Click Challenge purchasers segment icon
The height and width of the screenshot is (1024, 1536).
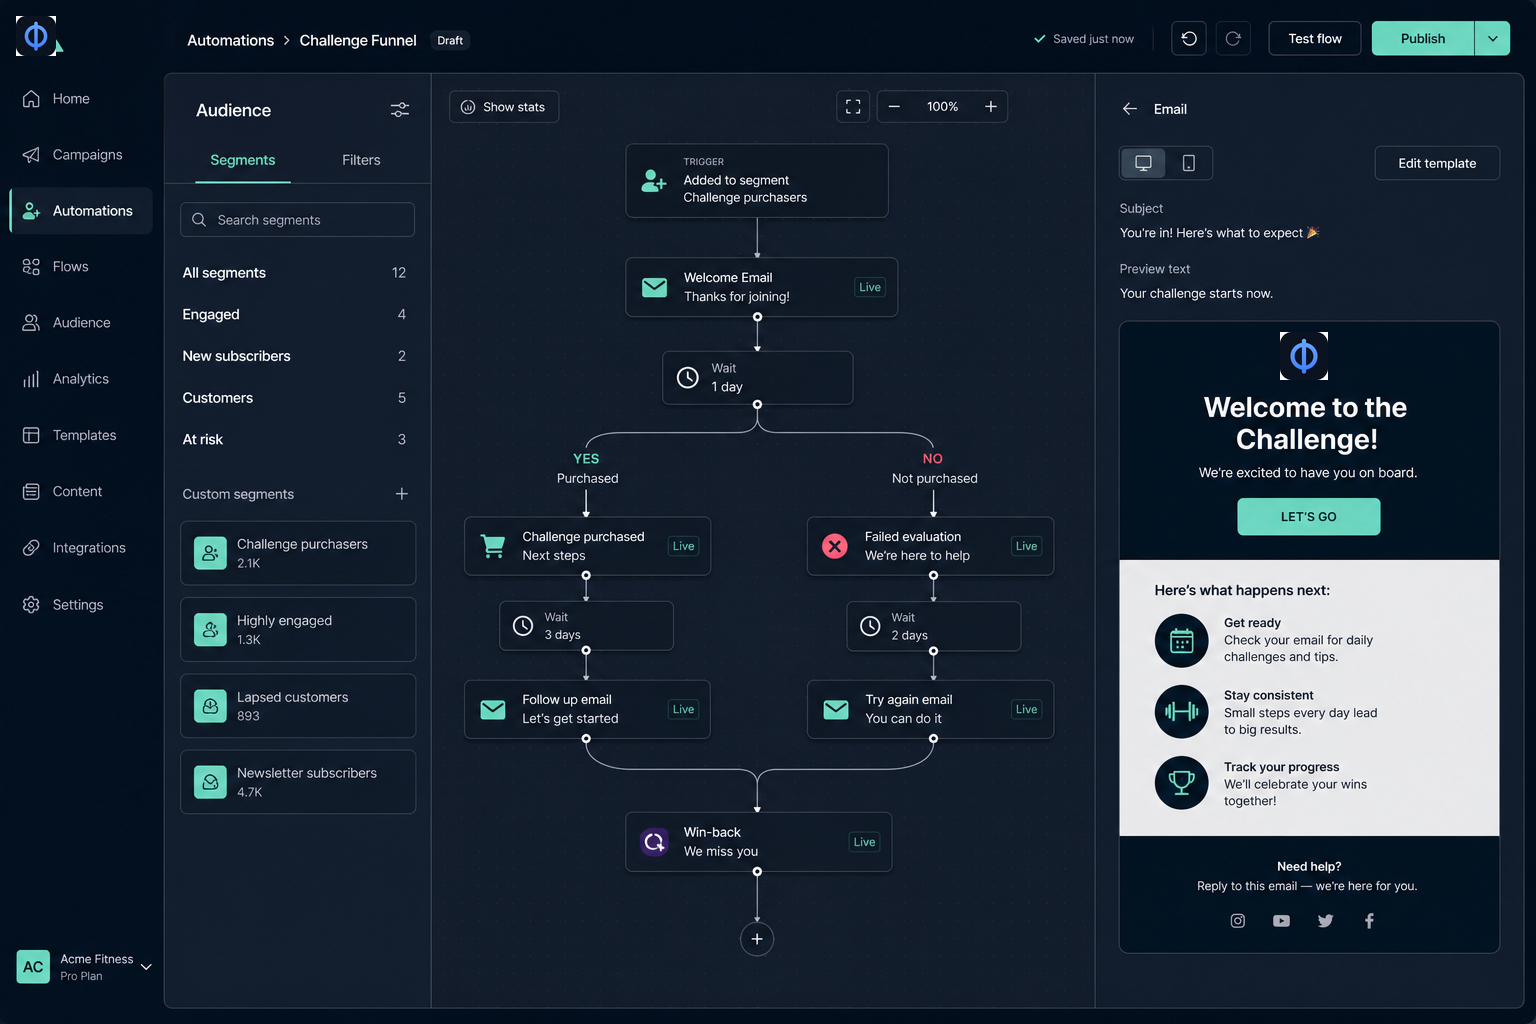click(210, 553)
